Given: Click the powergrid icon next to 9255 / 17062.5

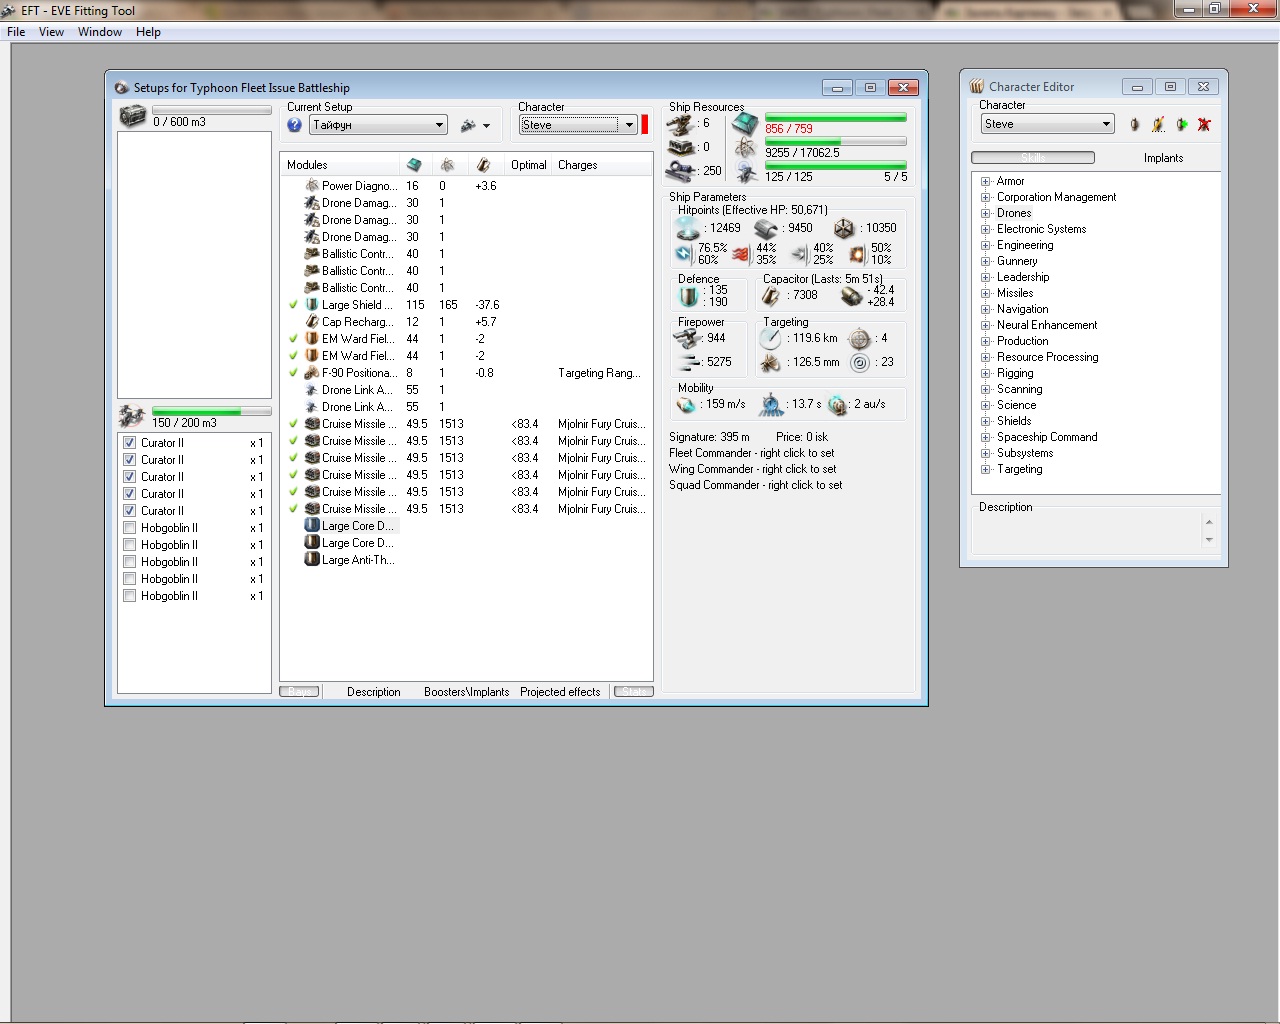Looking at the screenshot, I should pyautogui.click(x=745, y=148).
